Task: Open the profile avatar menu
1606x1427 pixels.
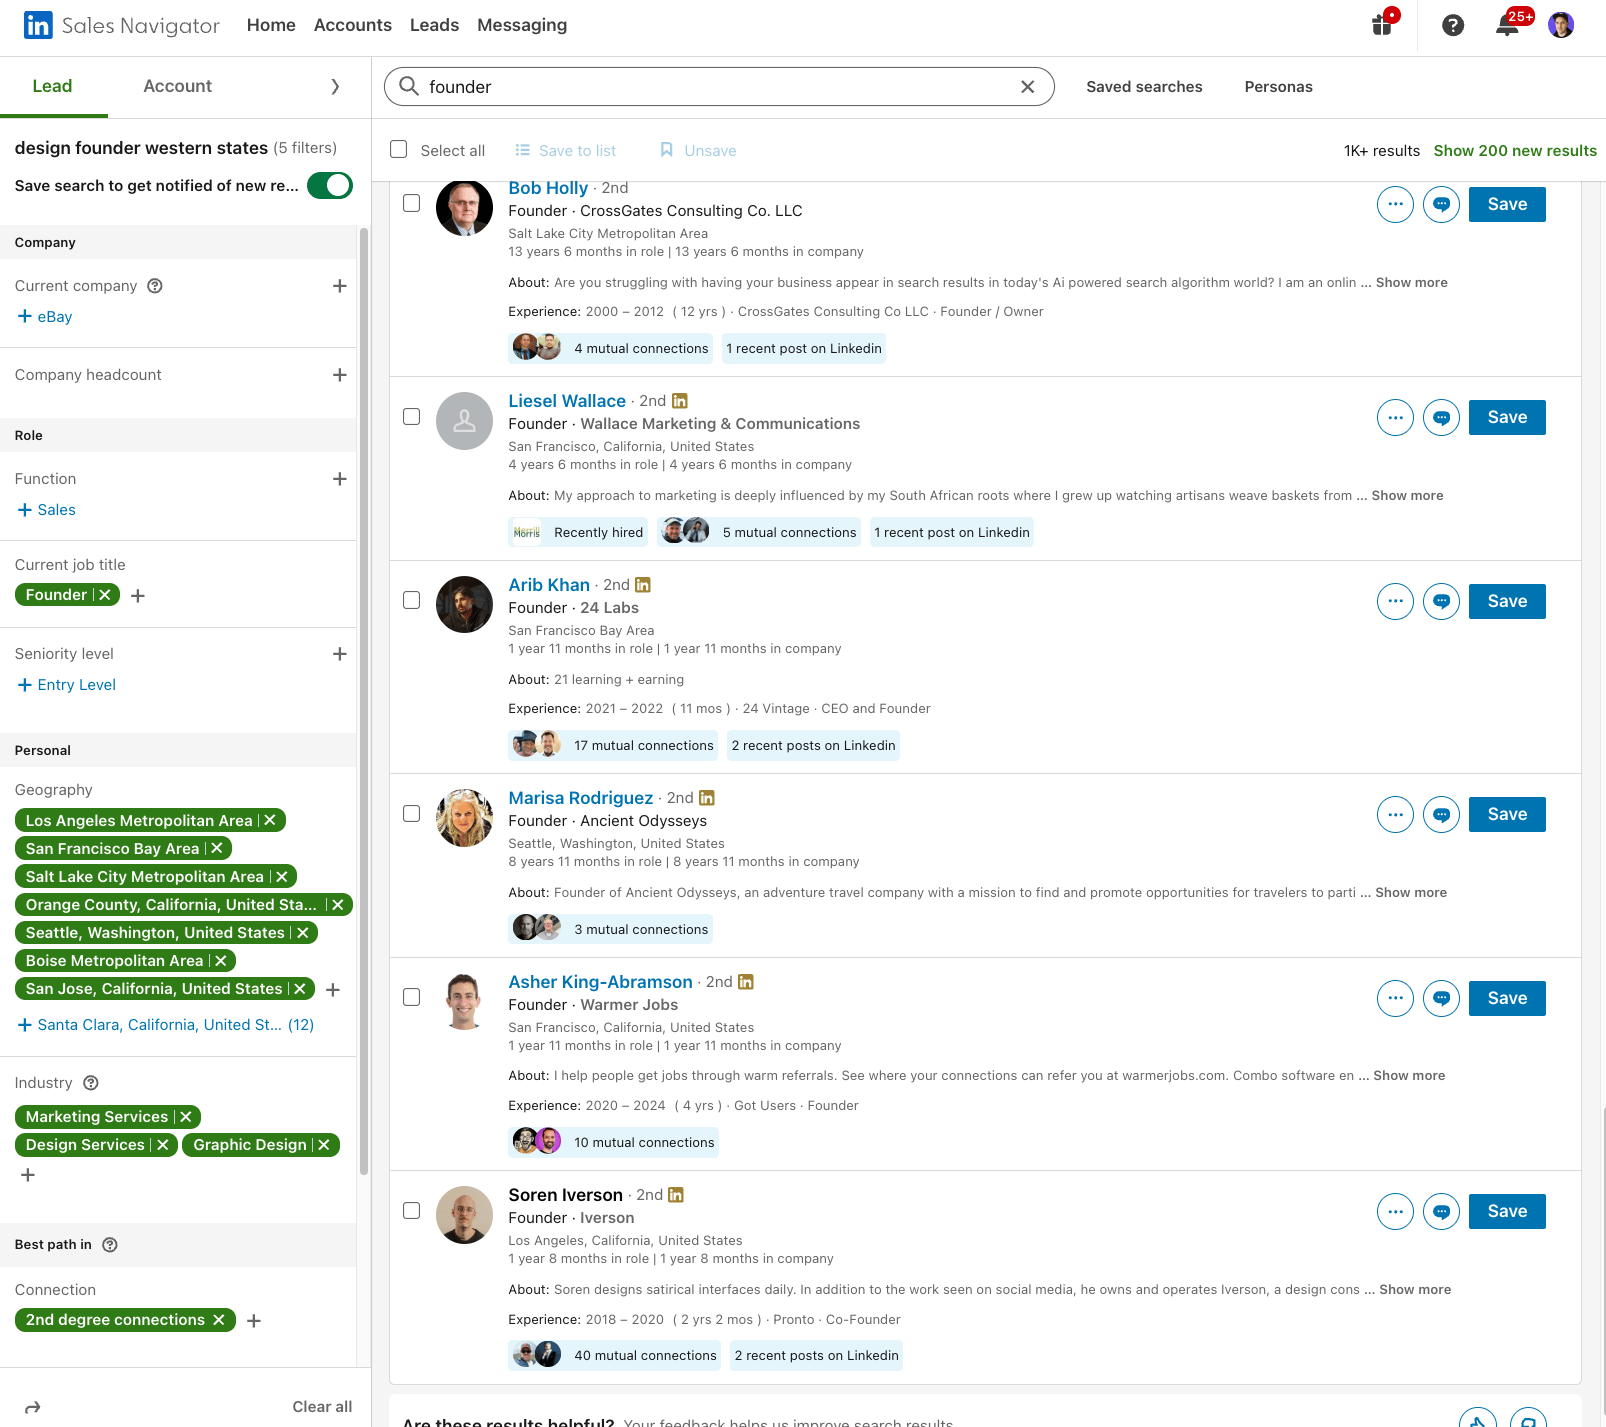Action: (x=1561, y=25)
